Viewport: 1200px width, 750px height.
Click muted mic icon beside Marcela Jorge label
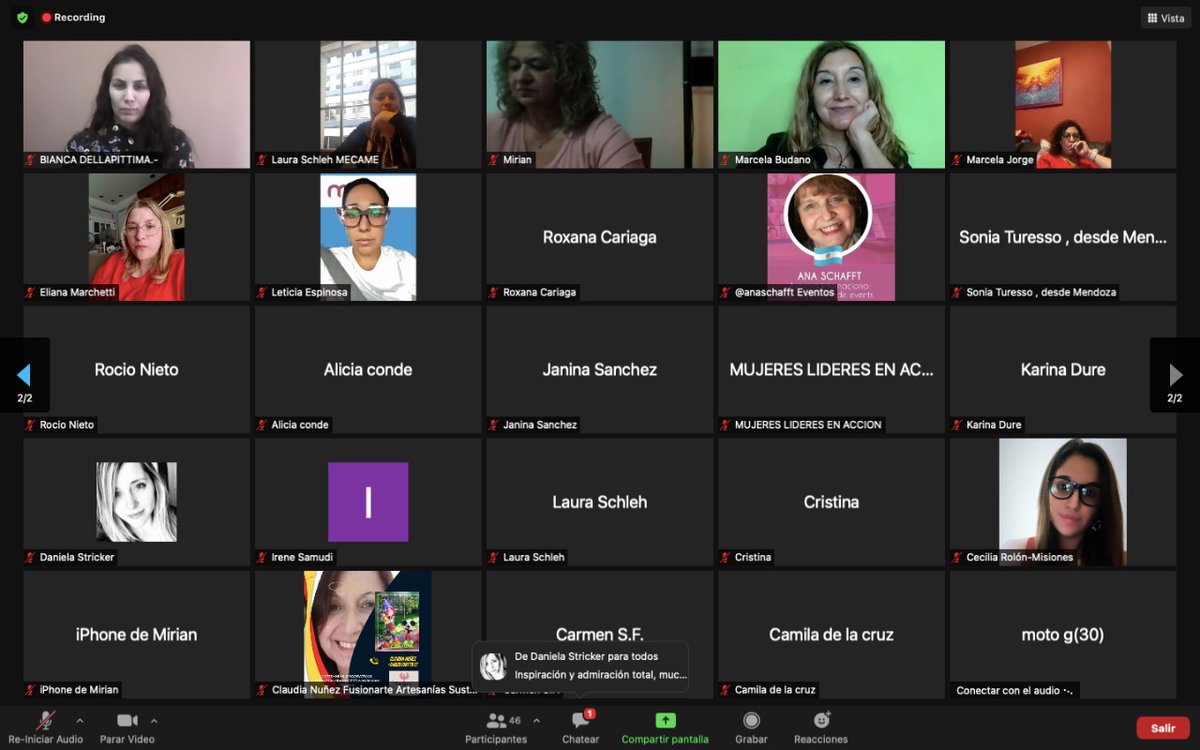click(x=958, y=160)
